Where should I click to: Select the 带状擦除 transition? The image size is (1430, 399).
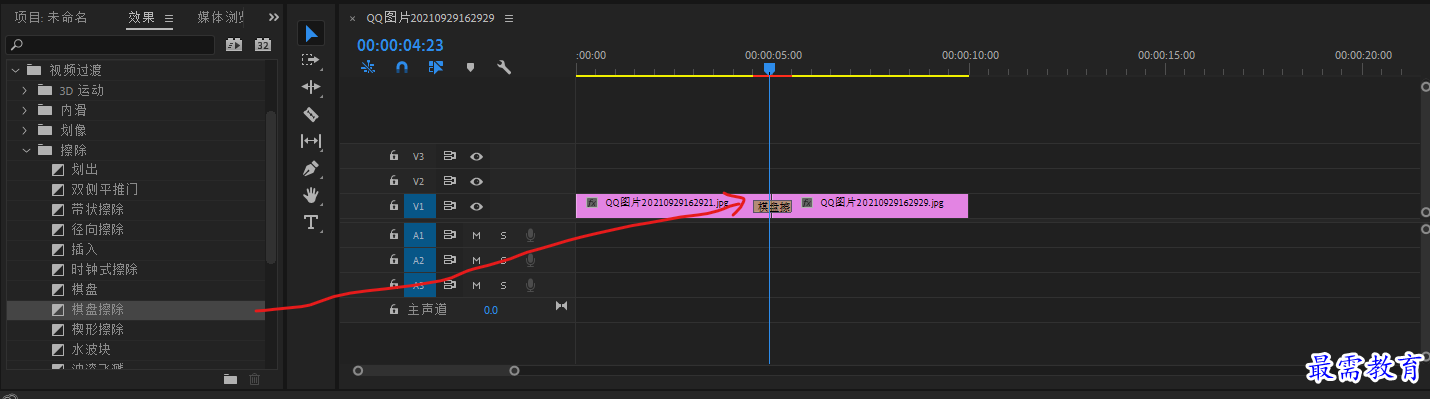[x=98, y=210]
